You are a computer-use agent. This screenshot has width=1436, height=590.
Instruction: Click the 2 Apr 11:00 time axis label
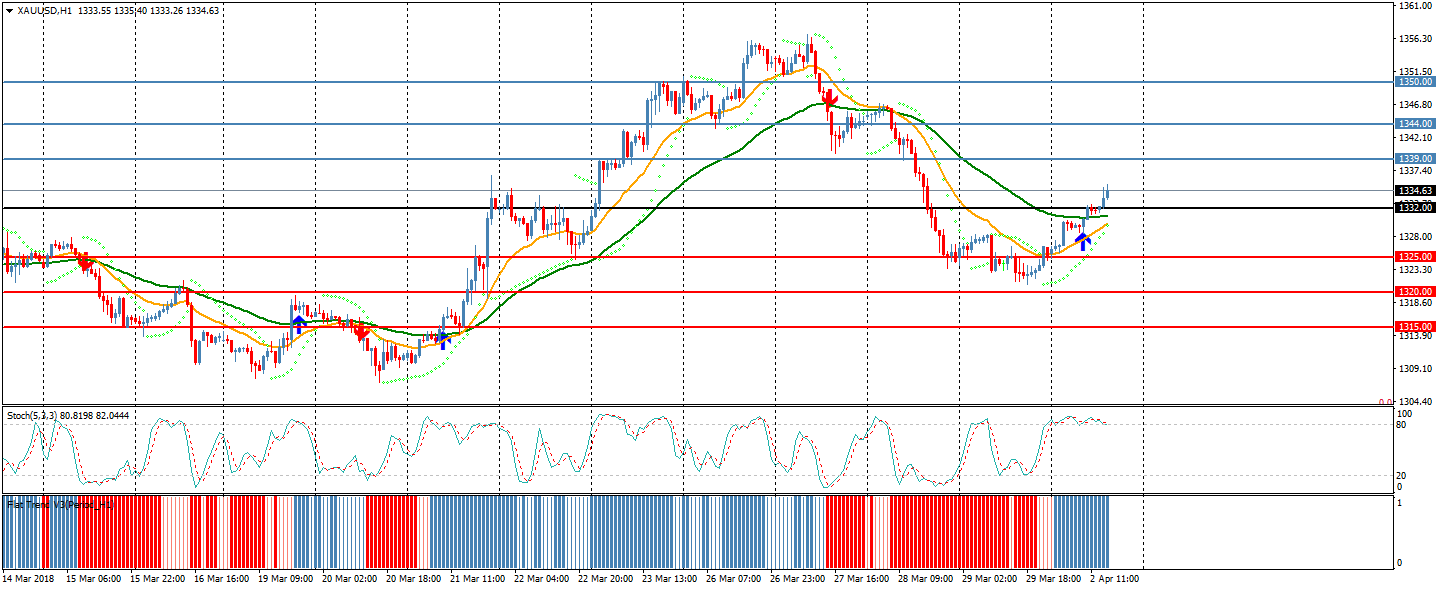pyautogui.click(x=1112, y=578)
